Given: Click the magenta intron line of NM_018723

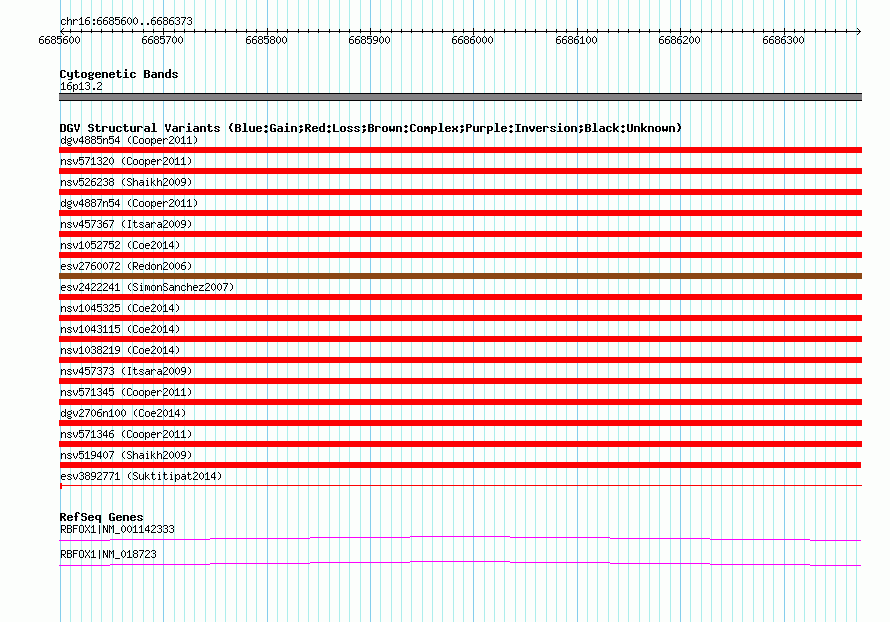Looking at the screenshot, I should (460, 563).
